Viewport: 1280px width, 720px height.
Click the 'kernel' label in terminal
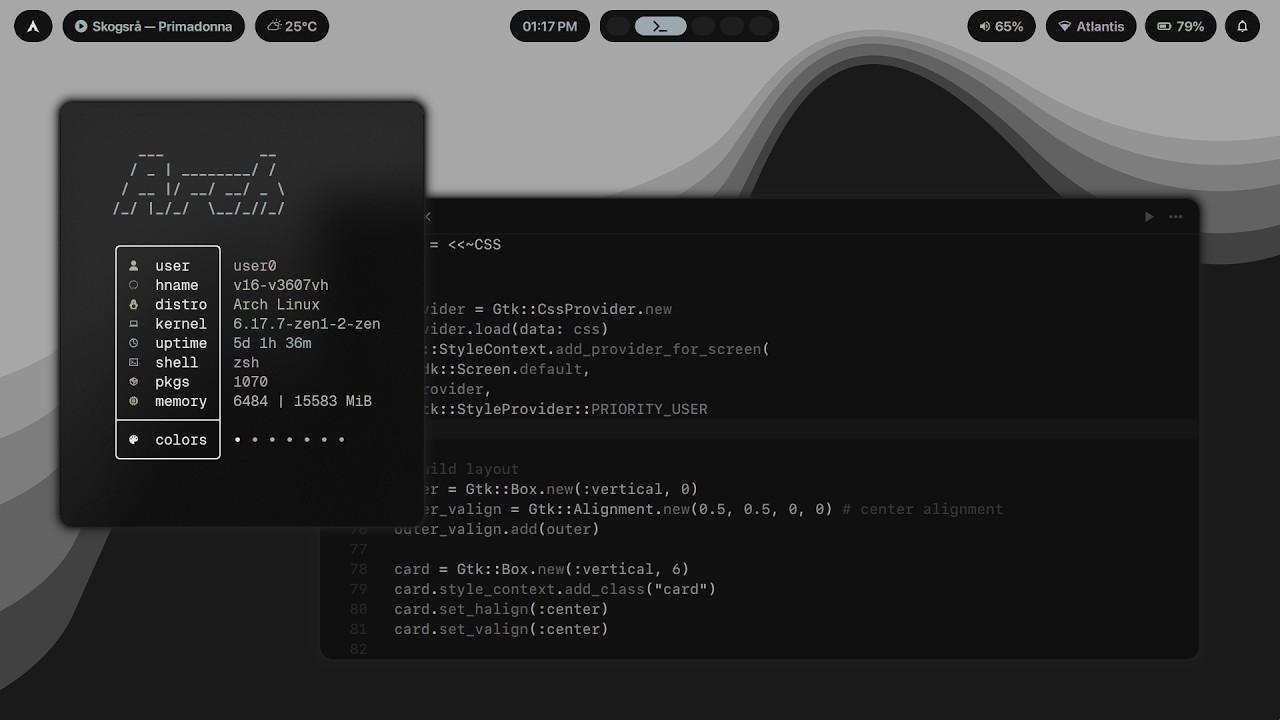(x=181, y=324)
